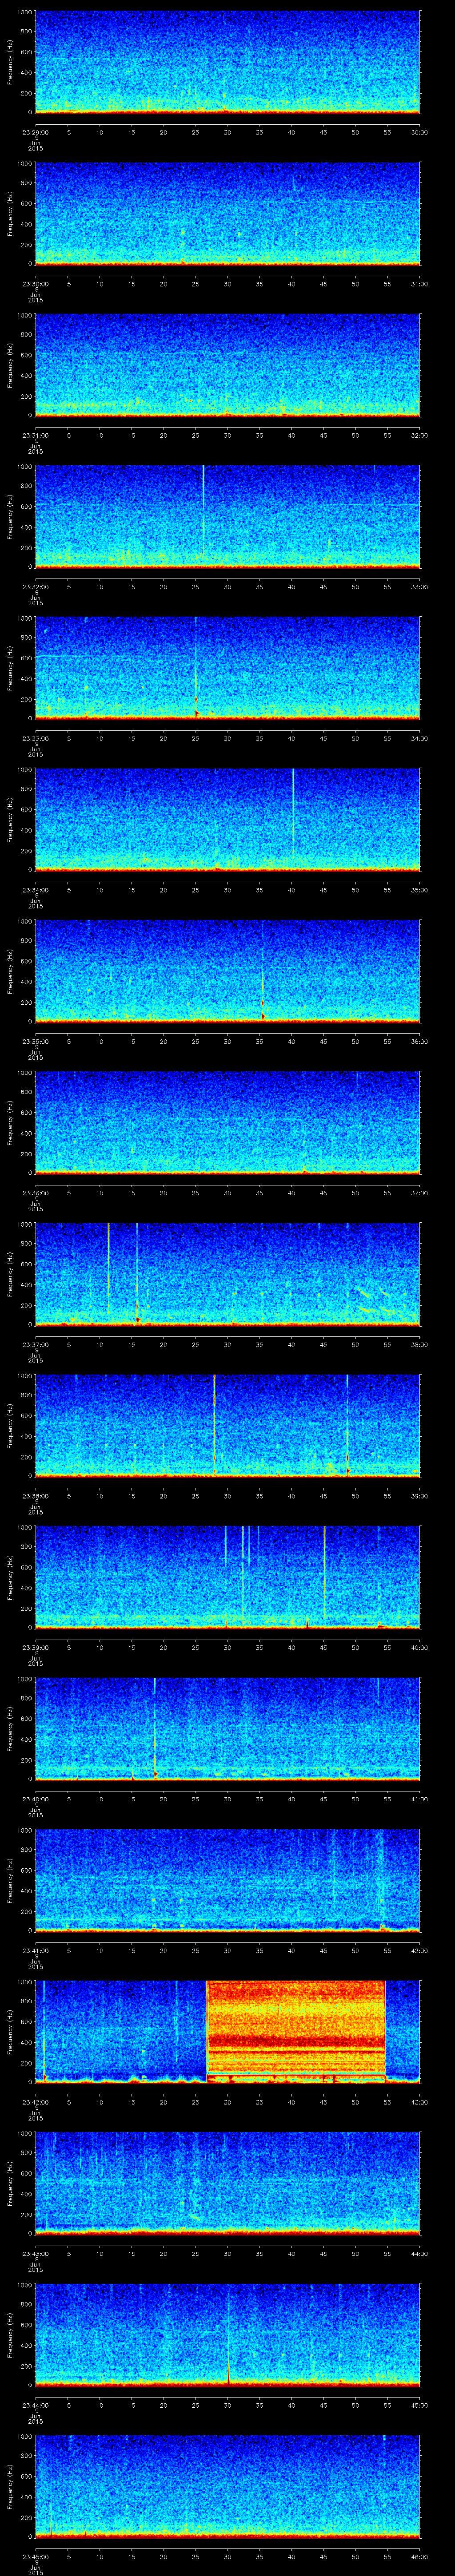Screen dimensions: 455x2576
Task: Select the 23:33:00 spectrogram panel
Action: 227,668
